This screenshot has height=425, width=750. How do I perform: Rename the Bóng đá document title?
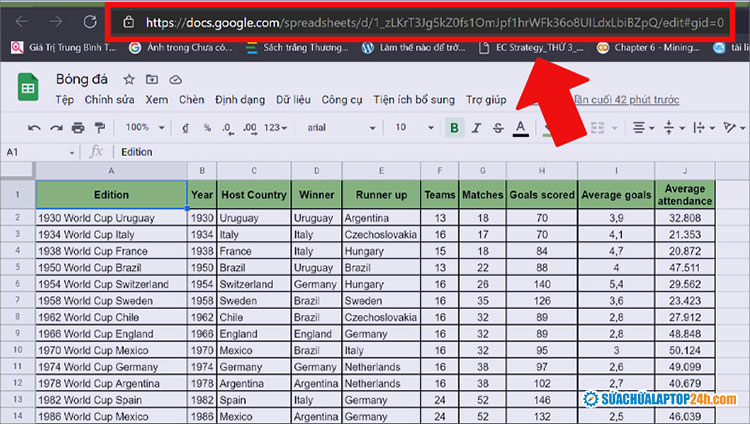(x=82, y=79)
